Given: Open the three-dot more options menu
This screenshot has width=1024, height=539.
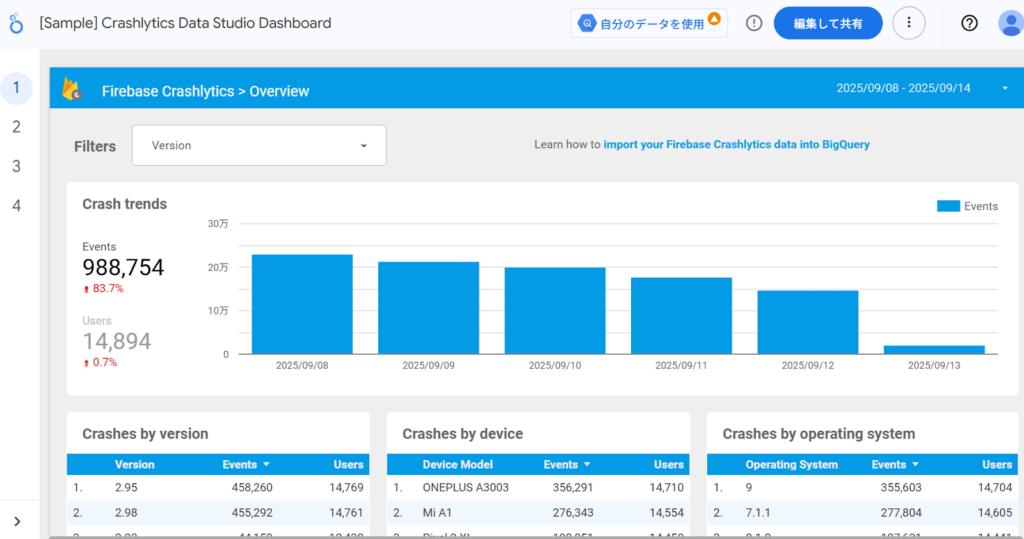Looking at the screenshot, I should (x=908, y=23).
